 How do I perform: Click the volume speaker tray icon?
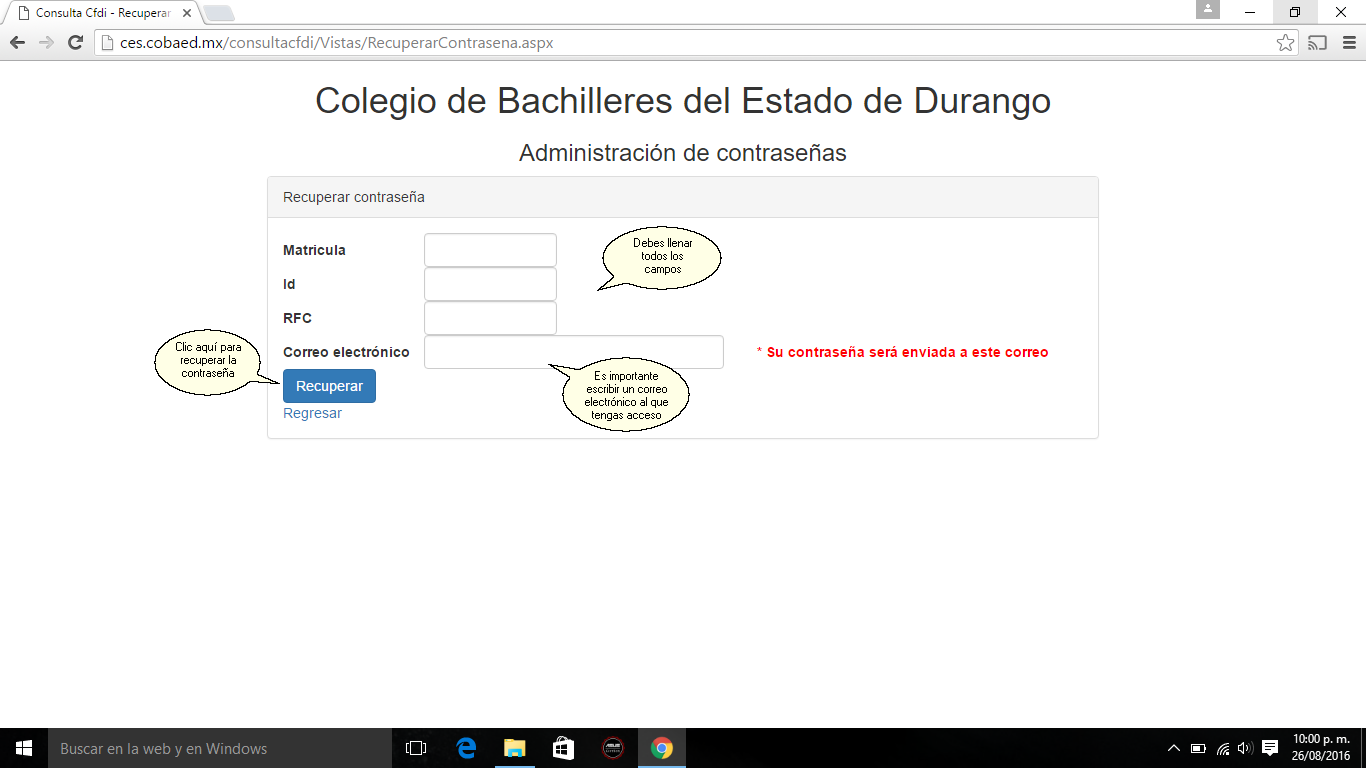1245,748
